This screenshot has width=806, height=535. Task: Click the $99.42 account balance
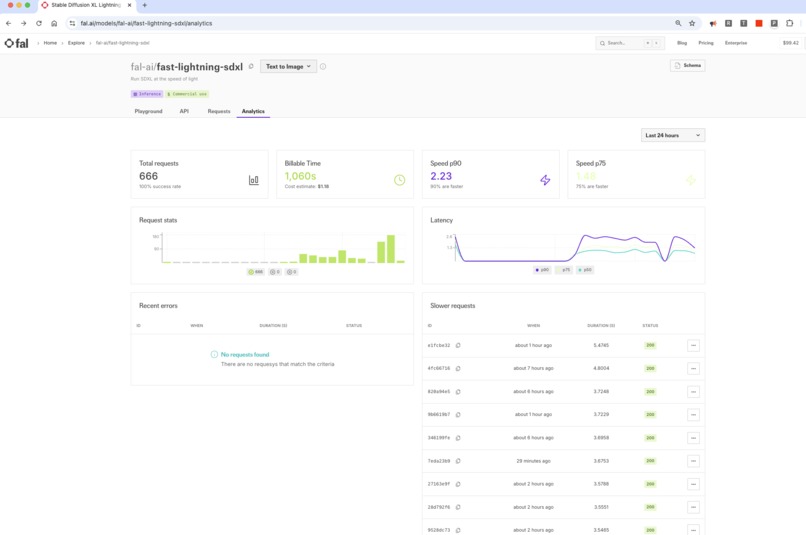pyautogui.click(x=791, y=43)
